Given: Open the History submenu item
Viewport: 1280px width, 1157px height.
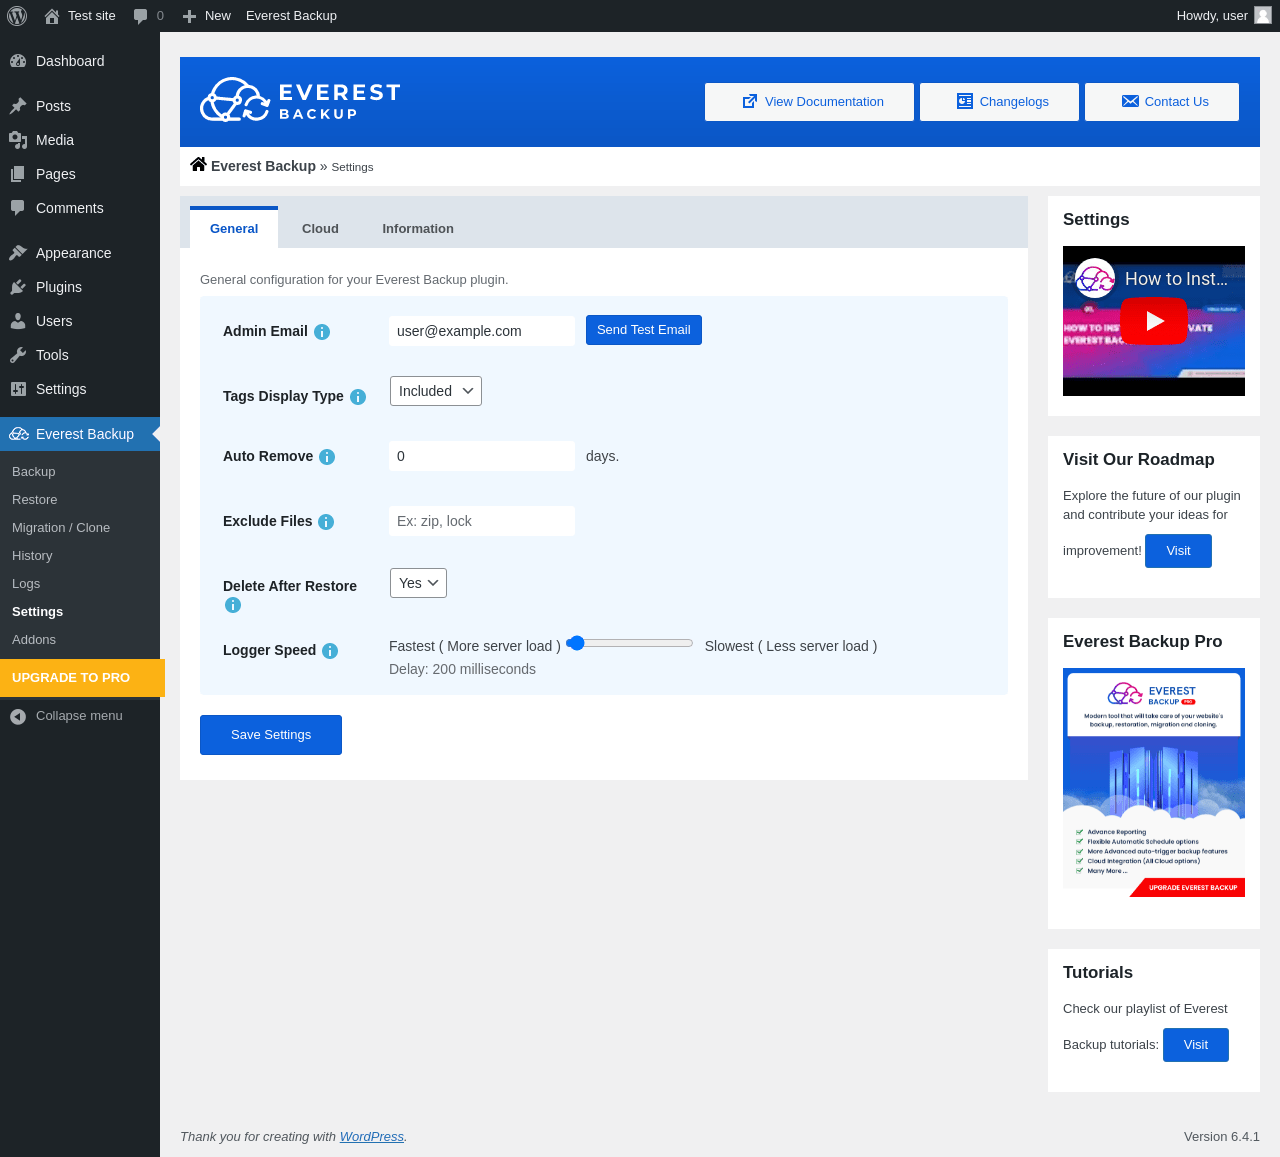Looking at the screenshot, I should tap(80, 556).
